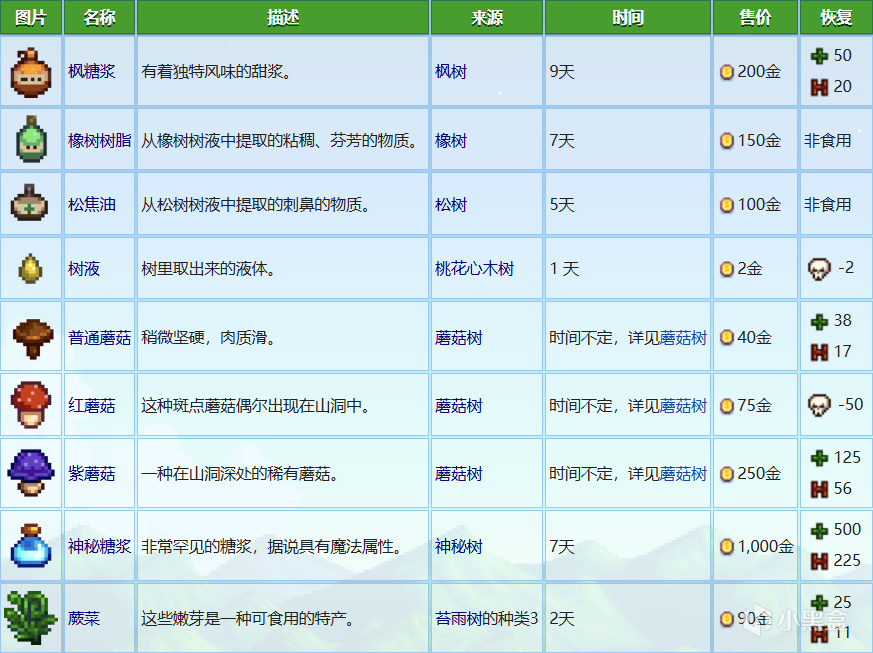The image size is (873, 653).
Task: Click the gold coin icon beside 2金
Action: click(x=727, y=269)
